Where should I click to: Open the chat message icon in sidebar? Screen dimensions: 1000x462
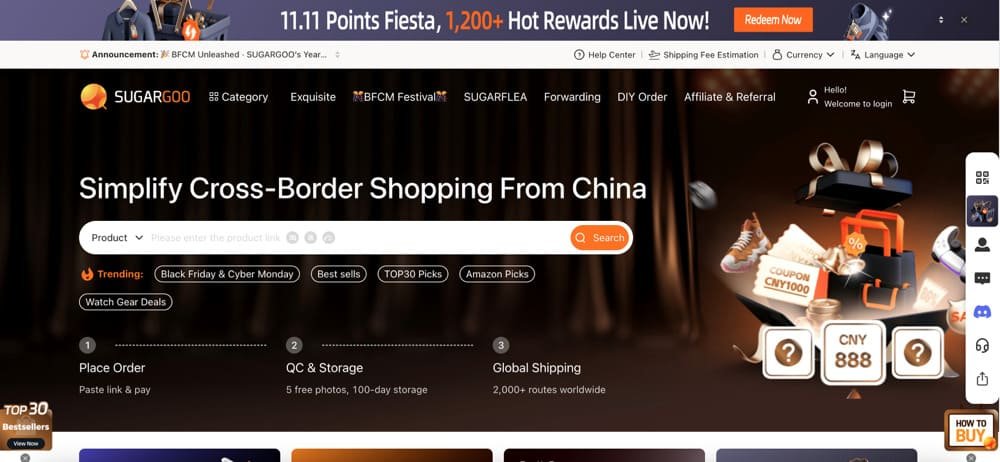pos(982,278)
